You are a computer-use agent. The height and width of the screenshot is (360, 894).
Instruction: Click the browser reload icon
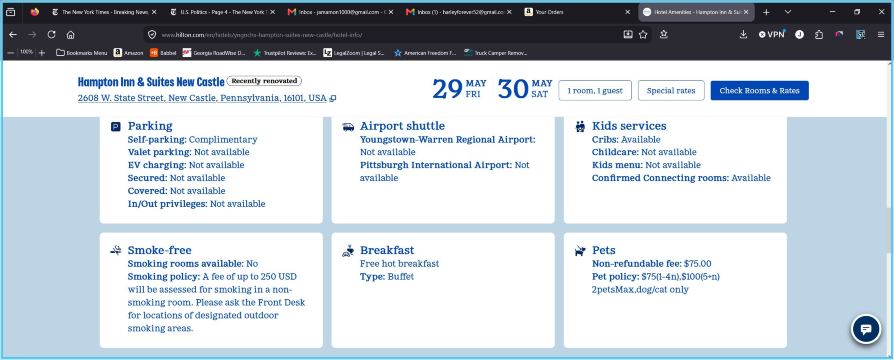[x=51, y=35]
